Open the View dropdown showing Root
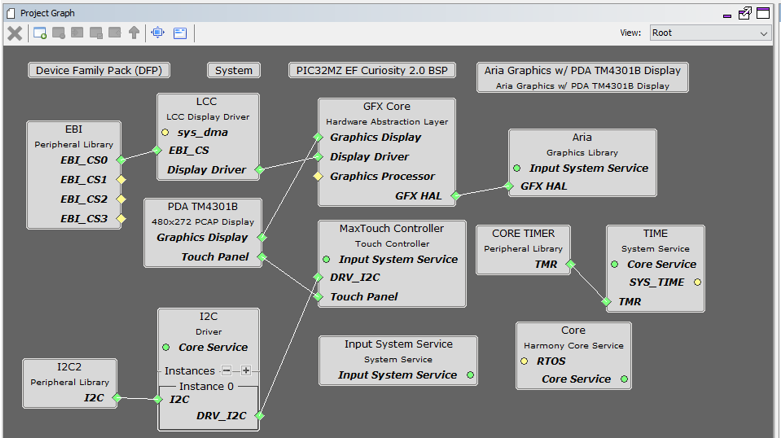Image resolution: width=783 pixels, height=445 pixels. pos(710,33)
